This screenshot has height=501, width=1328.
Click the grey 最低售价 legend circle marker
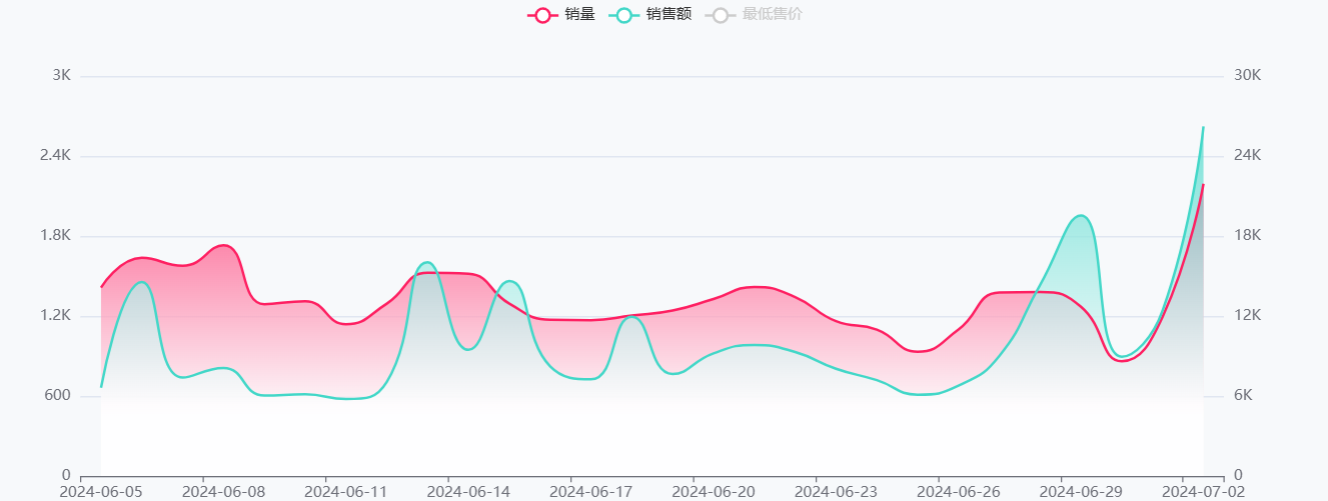720,15
